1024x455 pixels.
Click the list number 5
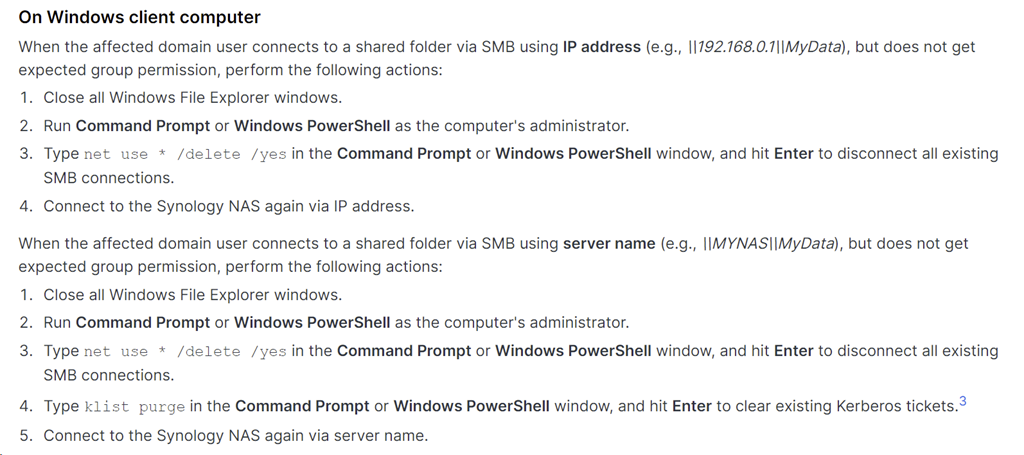pos(25,436)
